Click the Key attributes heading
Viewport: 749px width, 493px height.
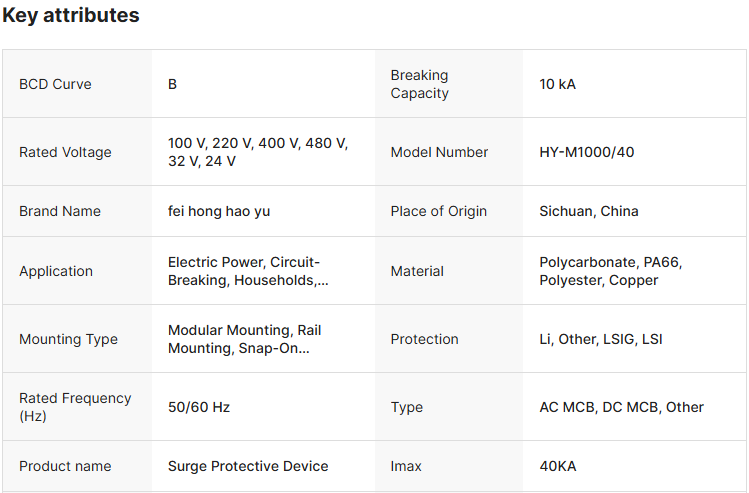[71, 16]
